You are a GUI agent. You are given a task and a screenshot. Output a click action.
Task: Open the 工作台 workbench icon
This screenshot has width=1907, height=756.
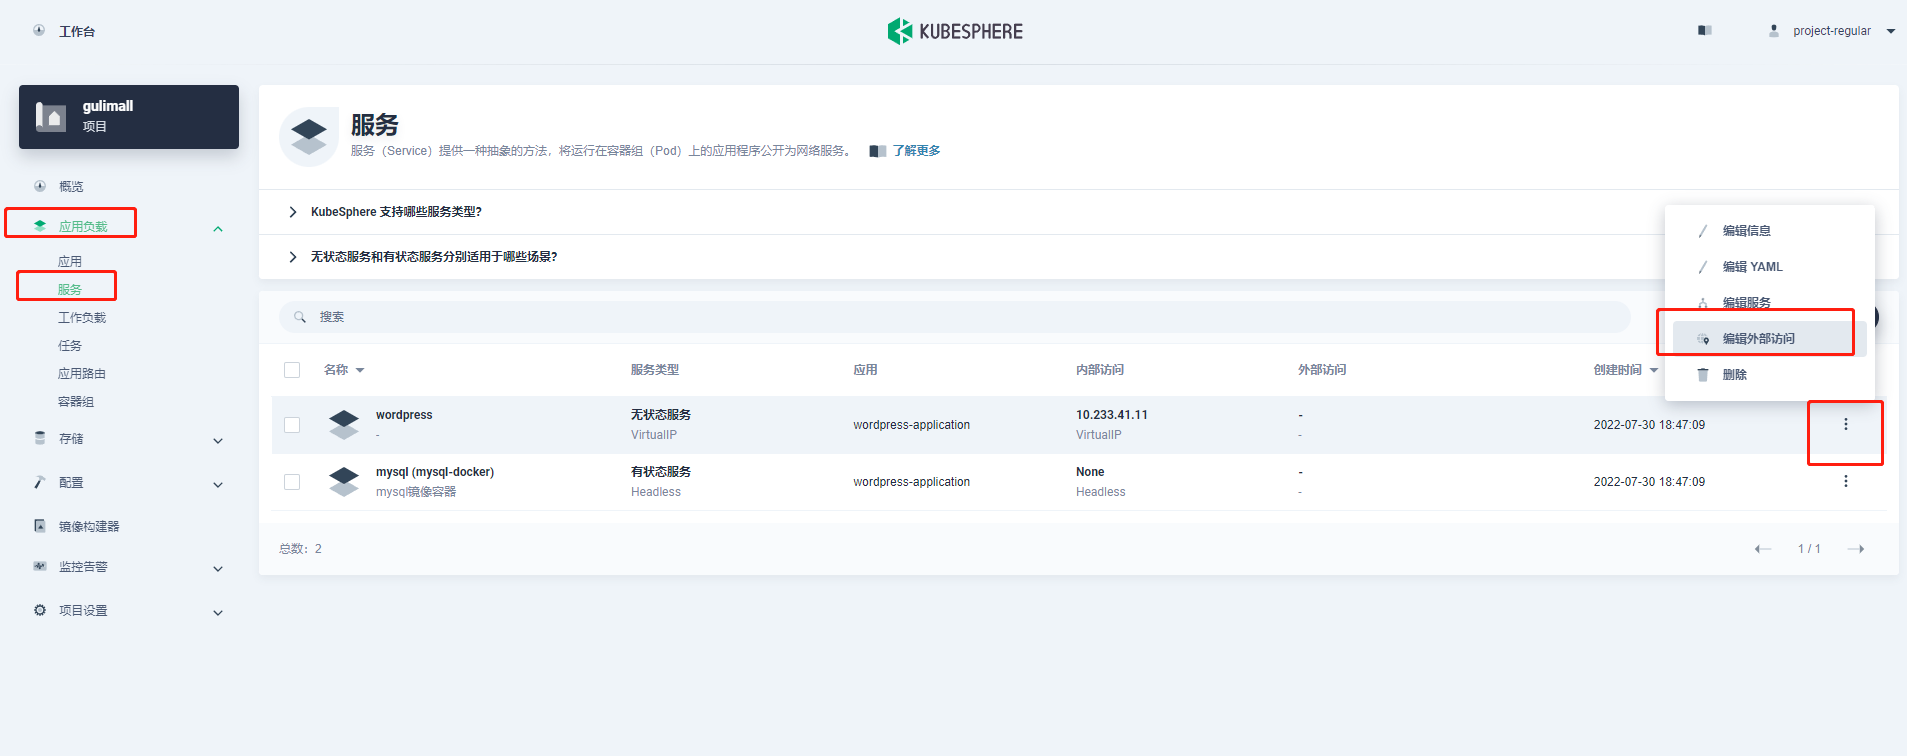(39, 31)
